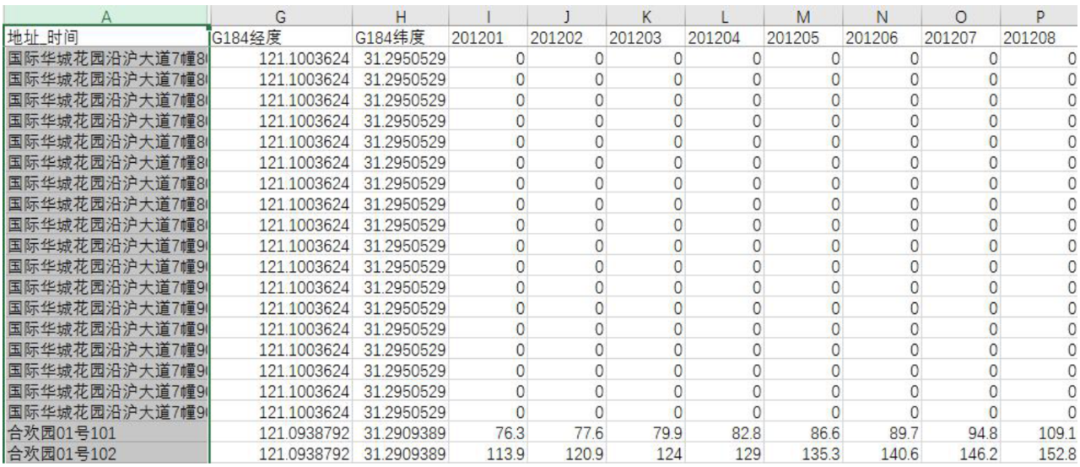1080x467 pixels.
Task: Select the cell containing 79.9
Action: click(646, 433)
